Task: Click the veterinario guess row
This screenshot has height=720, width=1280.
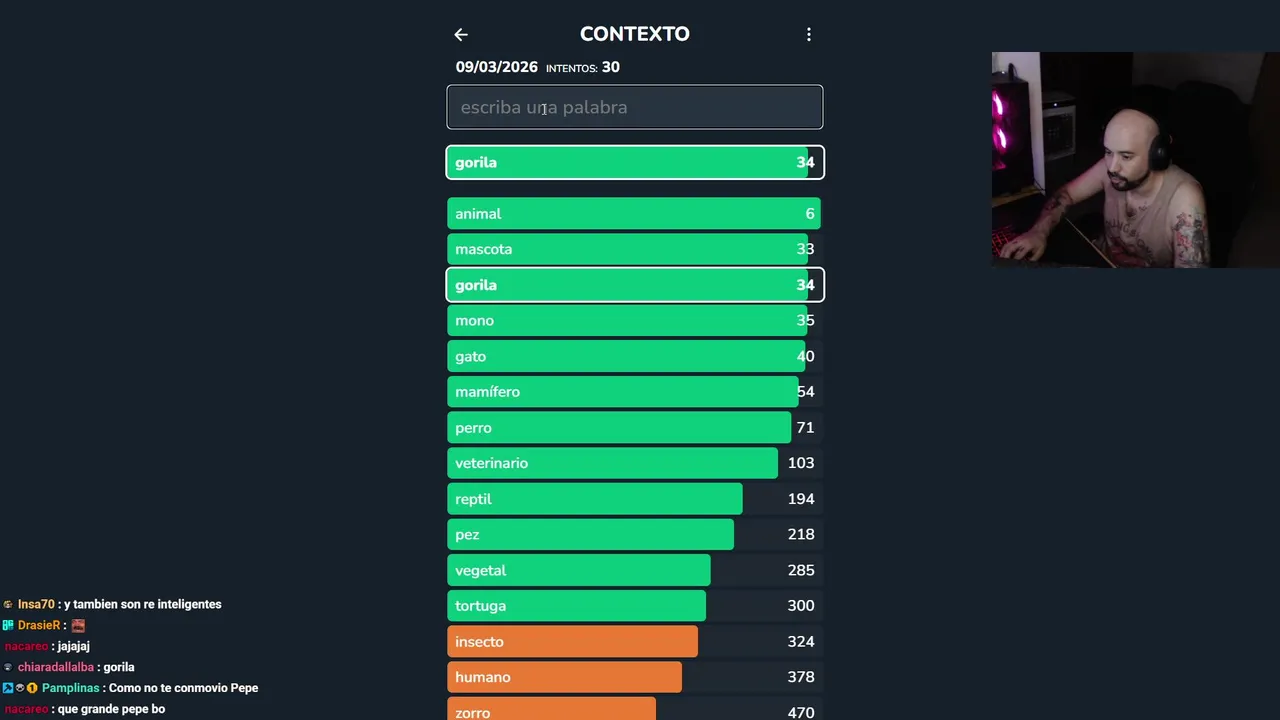Action: click(634, 463)
